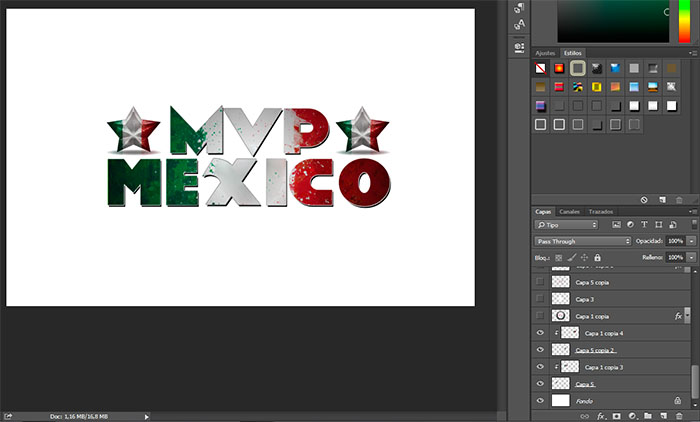The height and width of the screenshot is (422, 700).
Task: Click the clear style icon in Estilos
Action: coord(645,200)
